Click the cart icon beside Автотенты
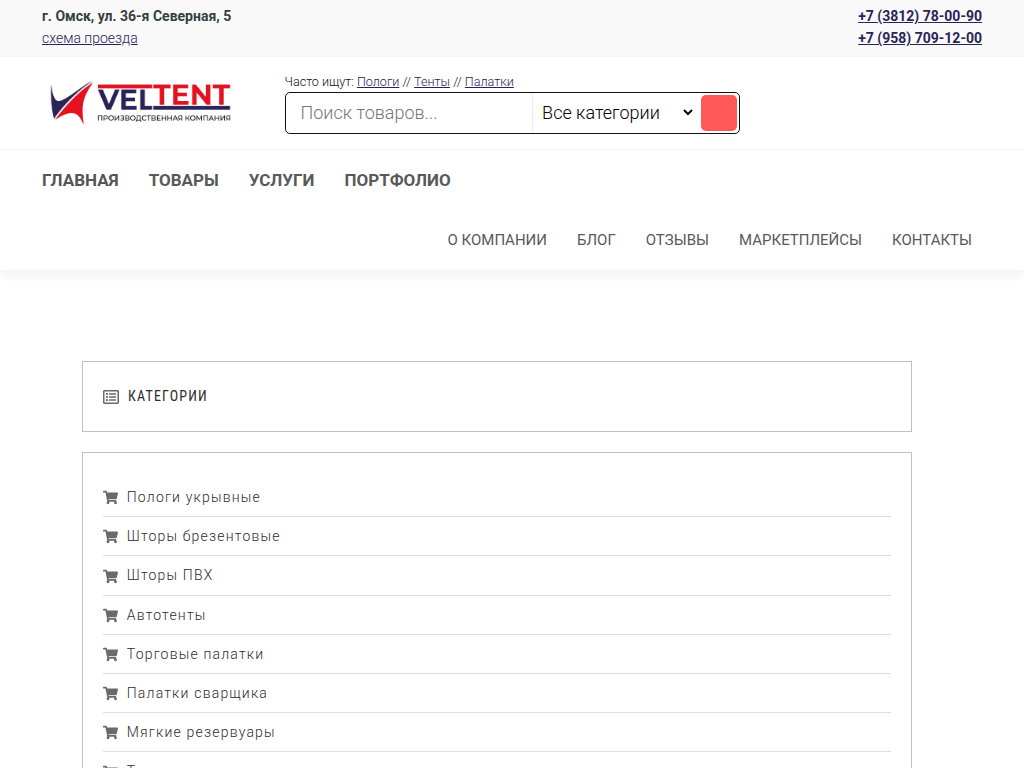 (110, 615)
